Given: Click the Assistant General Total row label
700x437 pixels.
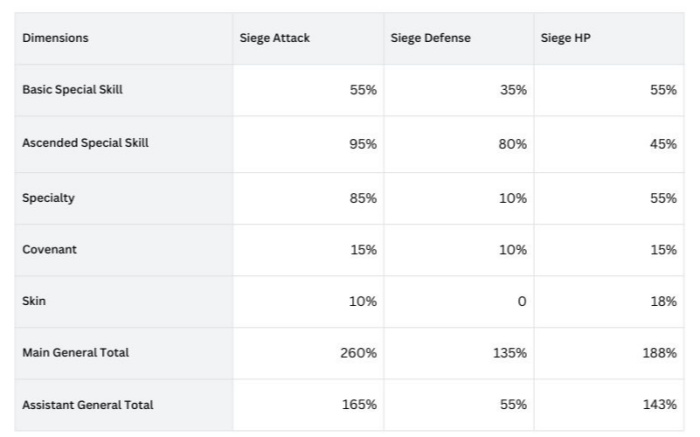Looking at the screenshot, I should [x=87, y=405].
